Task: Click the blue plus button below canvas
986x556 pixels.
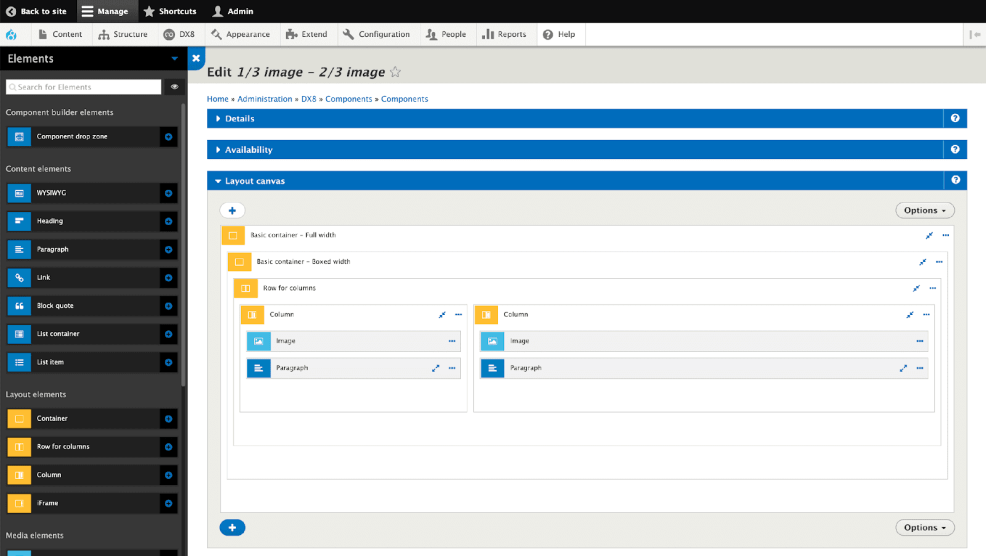Action: click(x=232, y=527)
